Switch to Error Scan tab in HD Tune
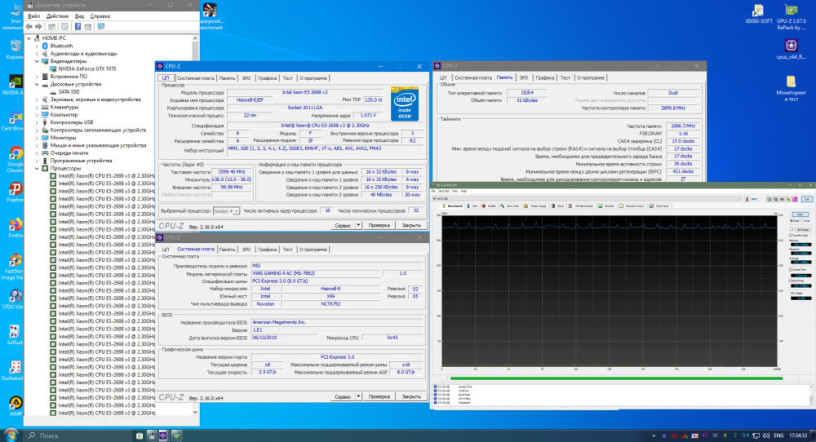This screenshot has width=816, height=442. click(x=510, y=206)
